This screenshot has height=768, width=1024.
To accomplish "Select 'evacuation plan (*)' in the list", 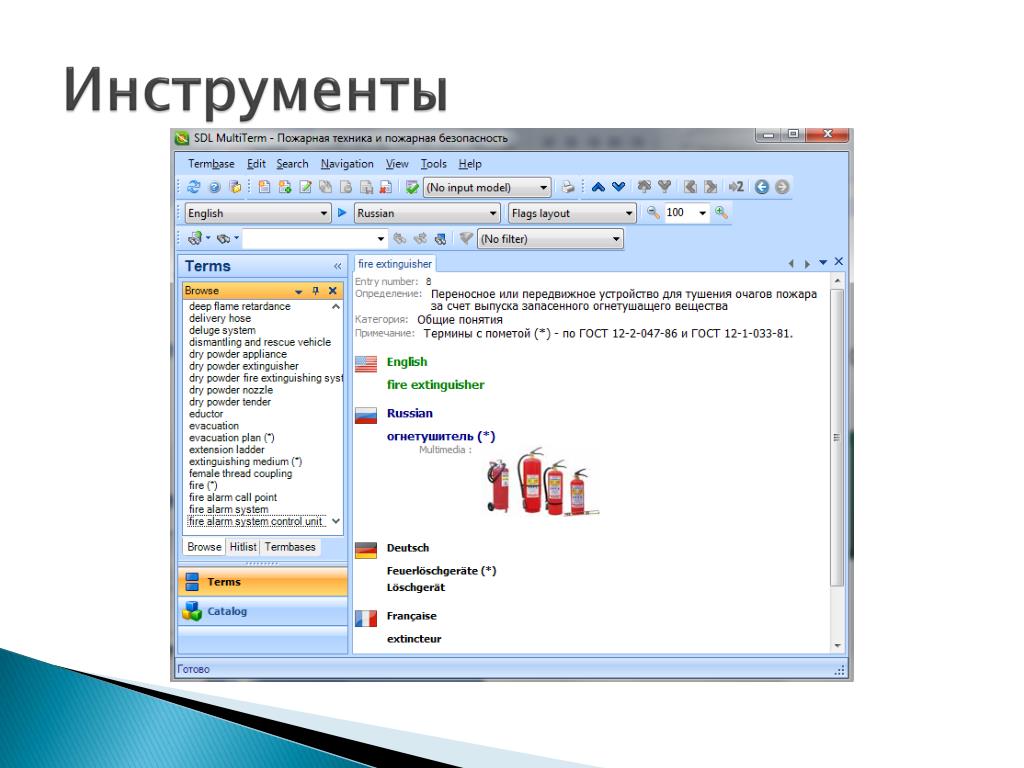I will point(231,438).
